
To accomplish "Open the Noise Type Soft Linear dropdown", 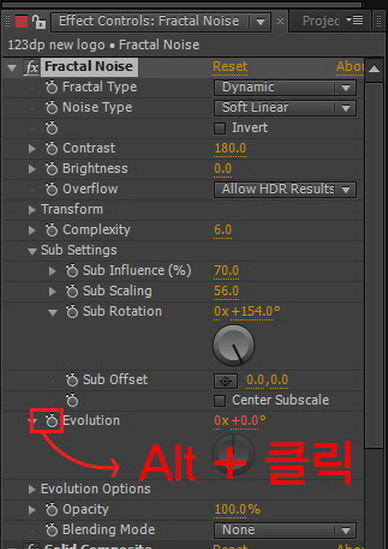I will [285, 108].
